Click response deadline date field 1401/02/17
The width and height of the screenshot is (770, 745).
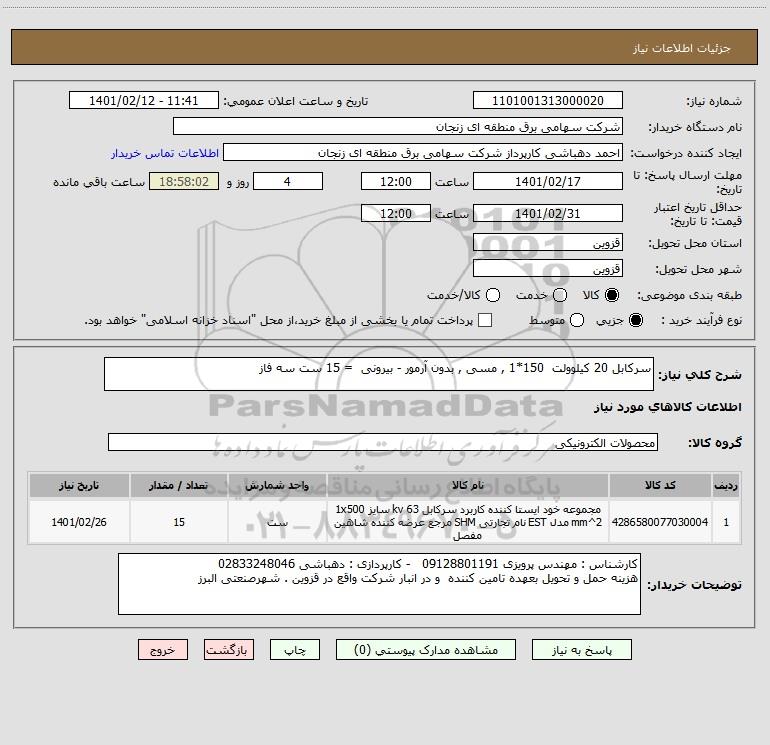pyautogui.click(x=548, y=181)
